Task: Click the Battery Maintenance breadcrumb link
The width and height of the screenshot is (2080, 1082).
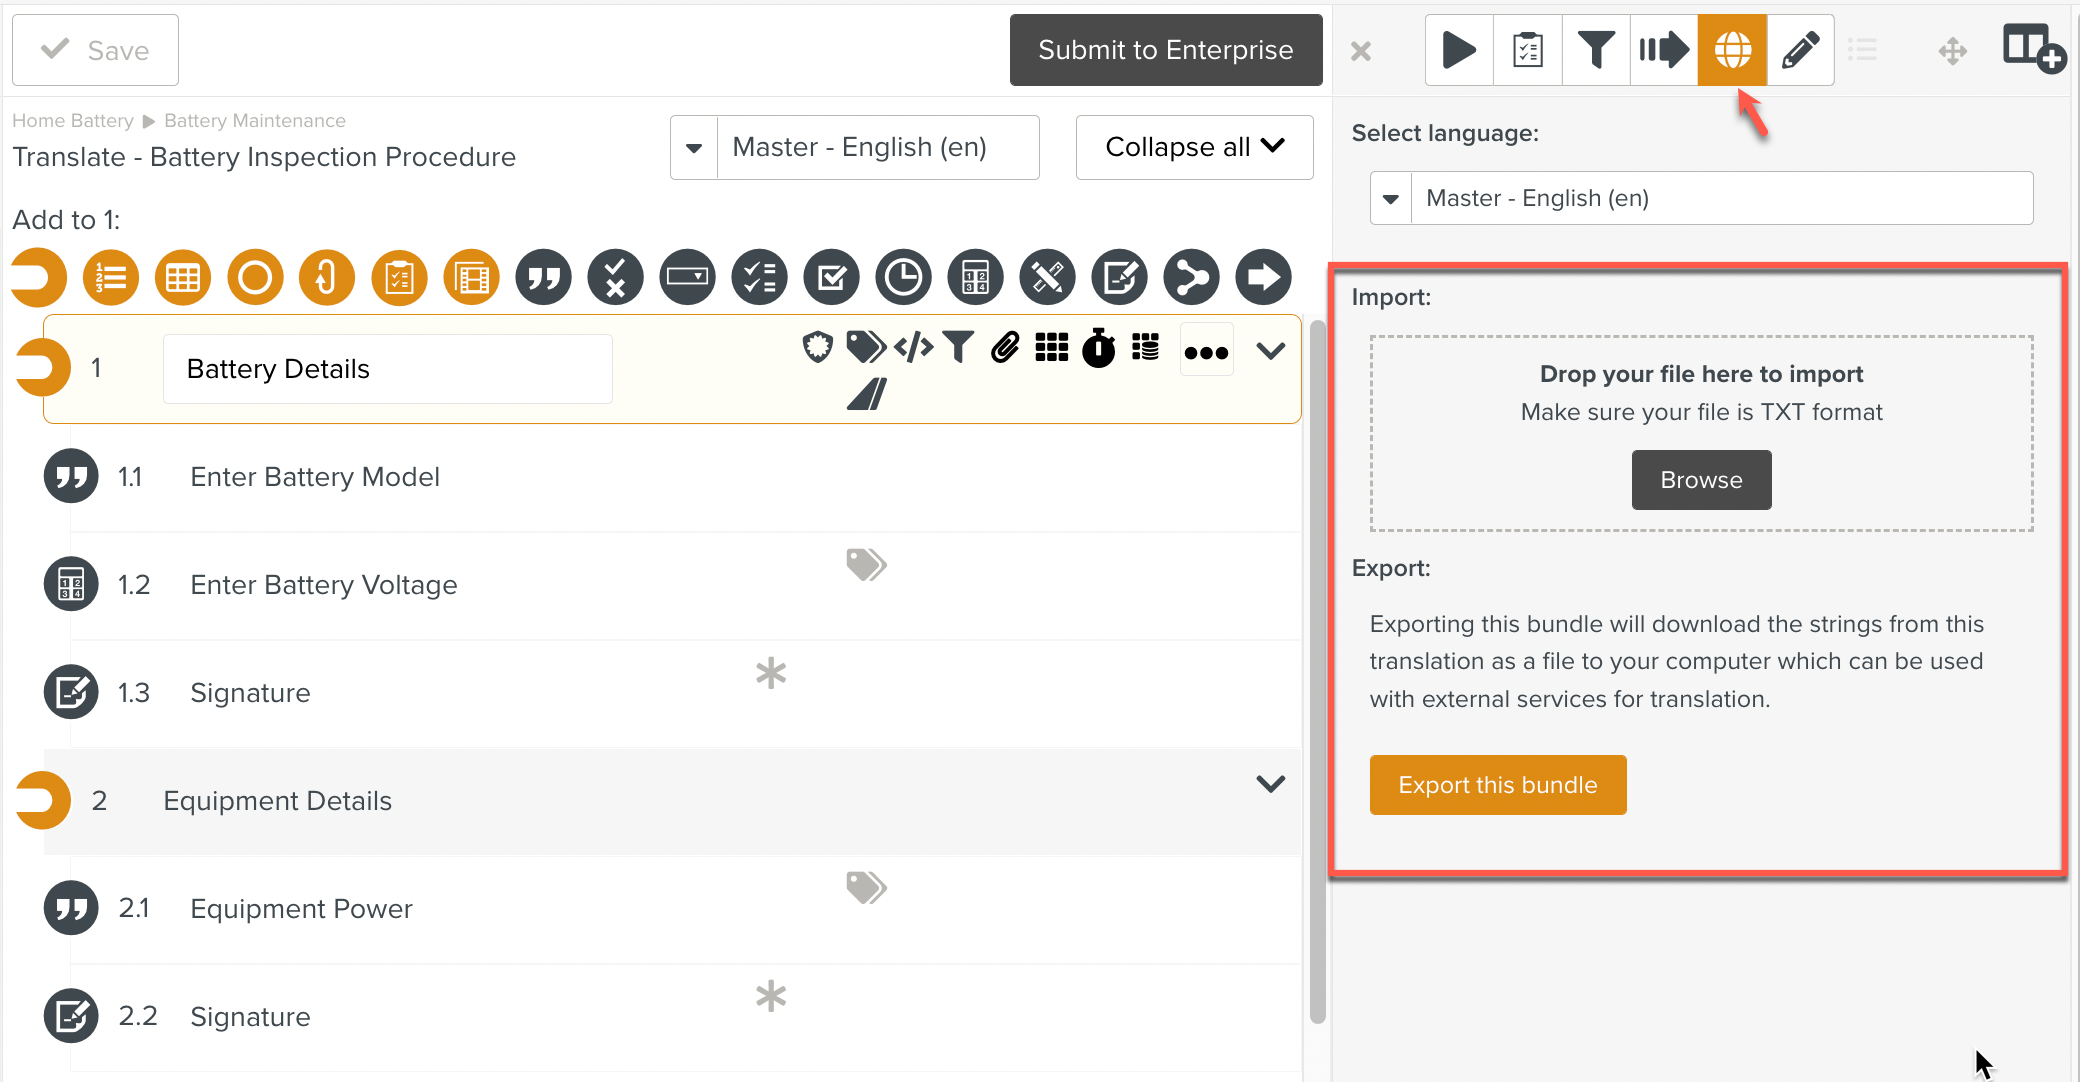Action: [255, 121]
